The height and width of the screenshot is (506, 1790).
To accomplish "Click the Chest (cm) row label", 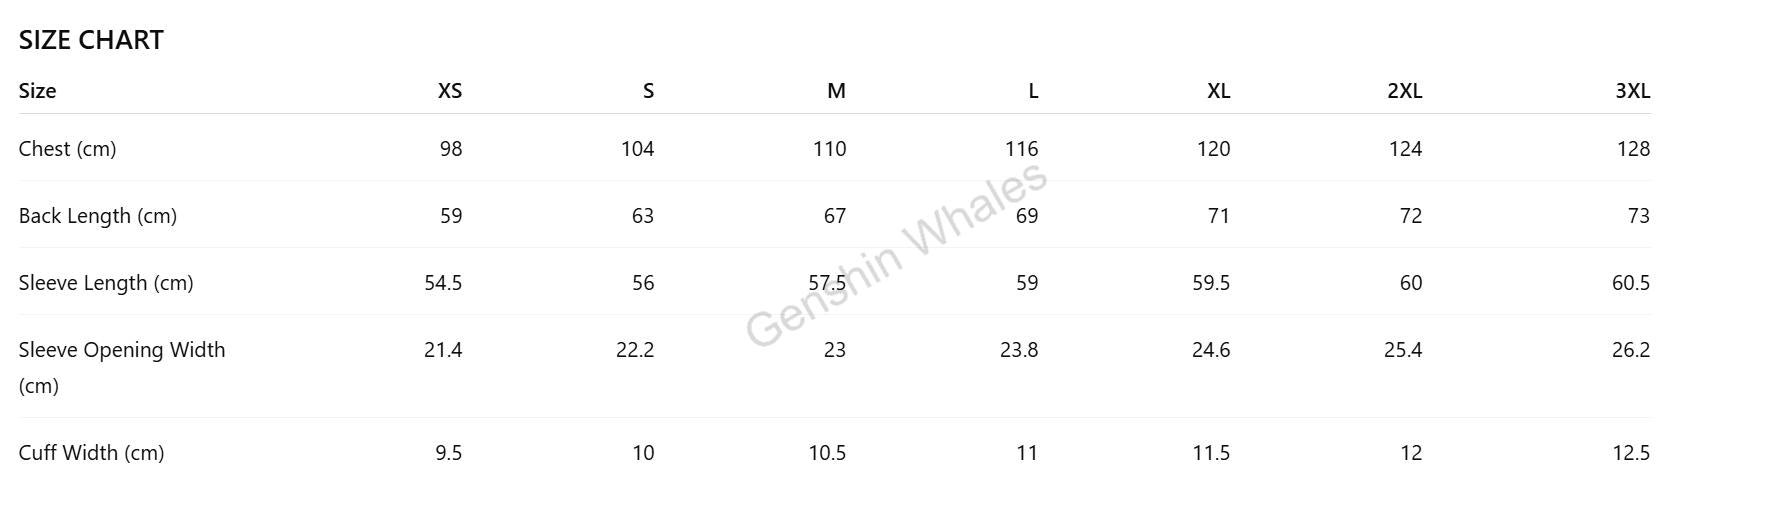I will point(67,149).
